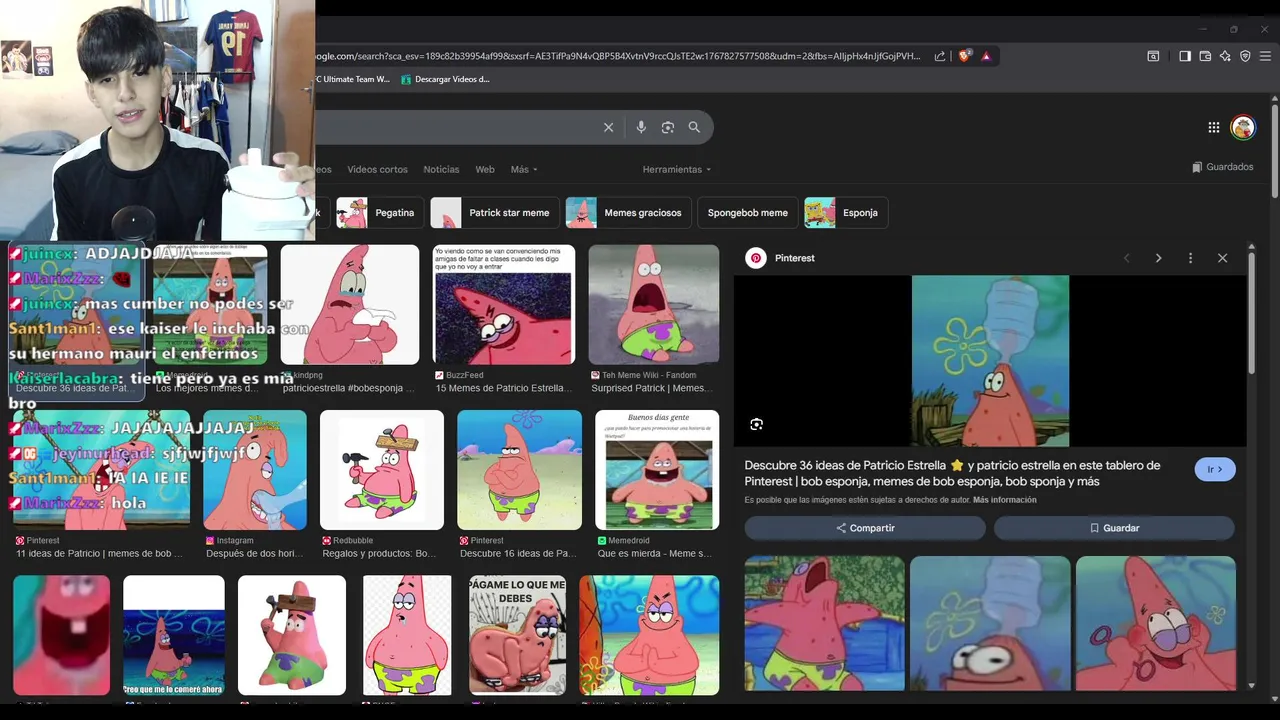Open Brave Shields lion icon
Image resolution: width=1280 pixels, height=720 pixels.
coord(964,56)
